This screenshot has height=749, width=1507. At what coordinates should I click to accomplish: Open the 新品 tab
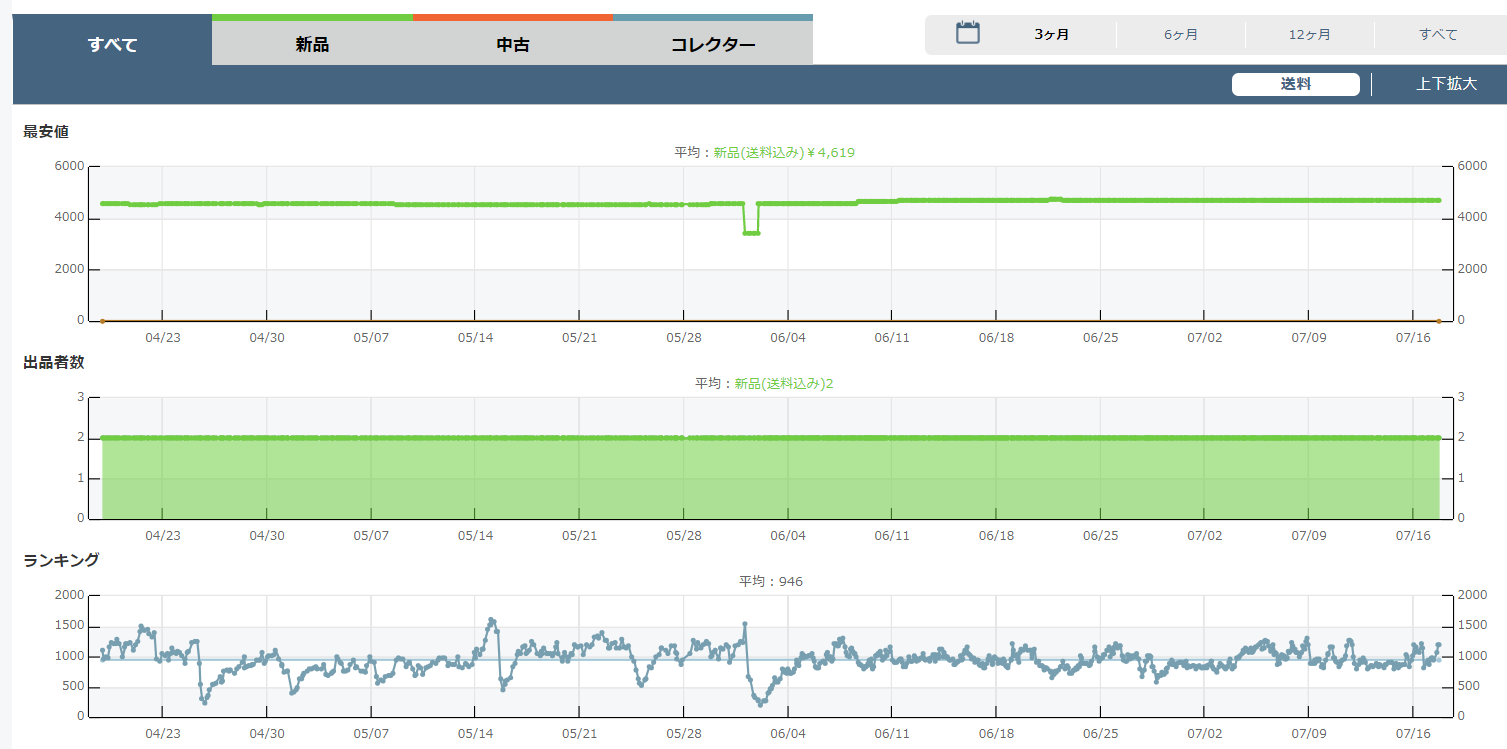tap(312, 44)
